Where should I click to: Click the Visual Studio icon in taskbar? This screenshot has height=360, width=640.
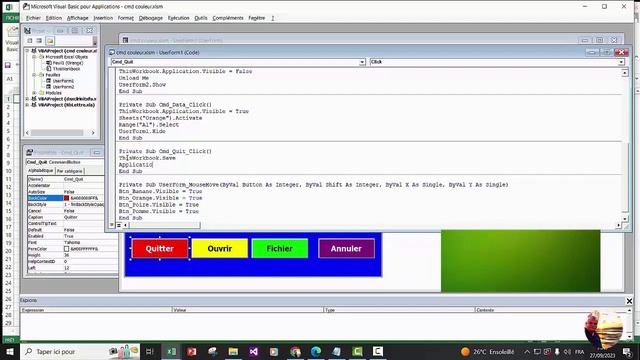click(253, 351)
